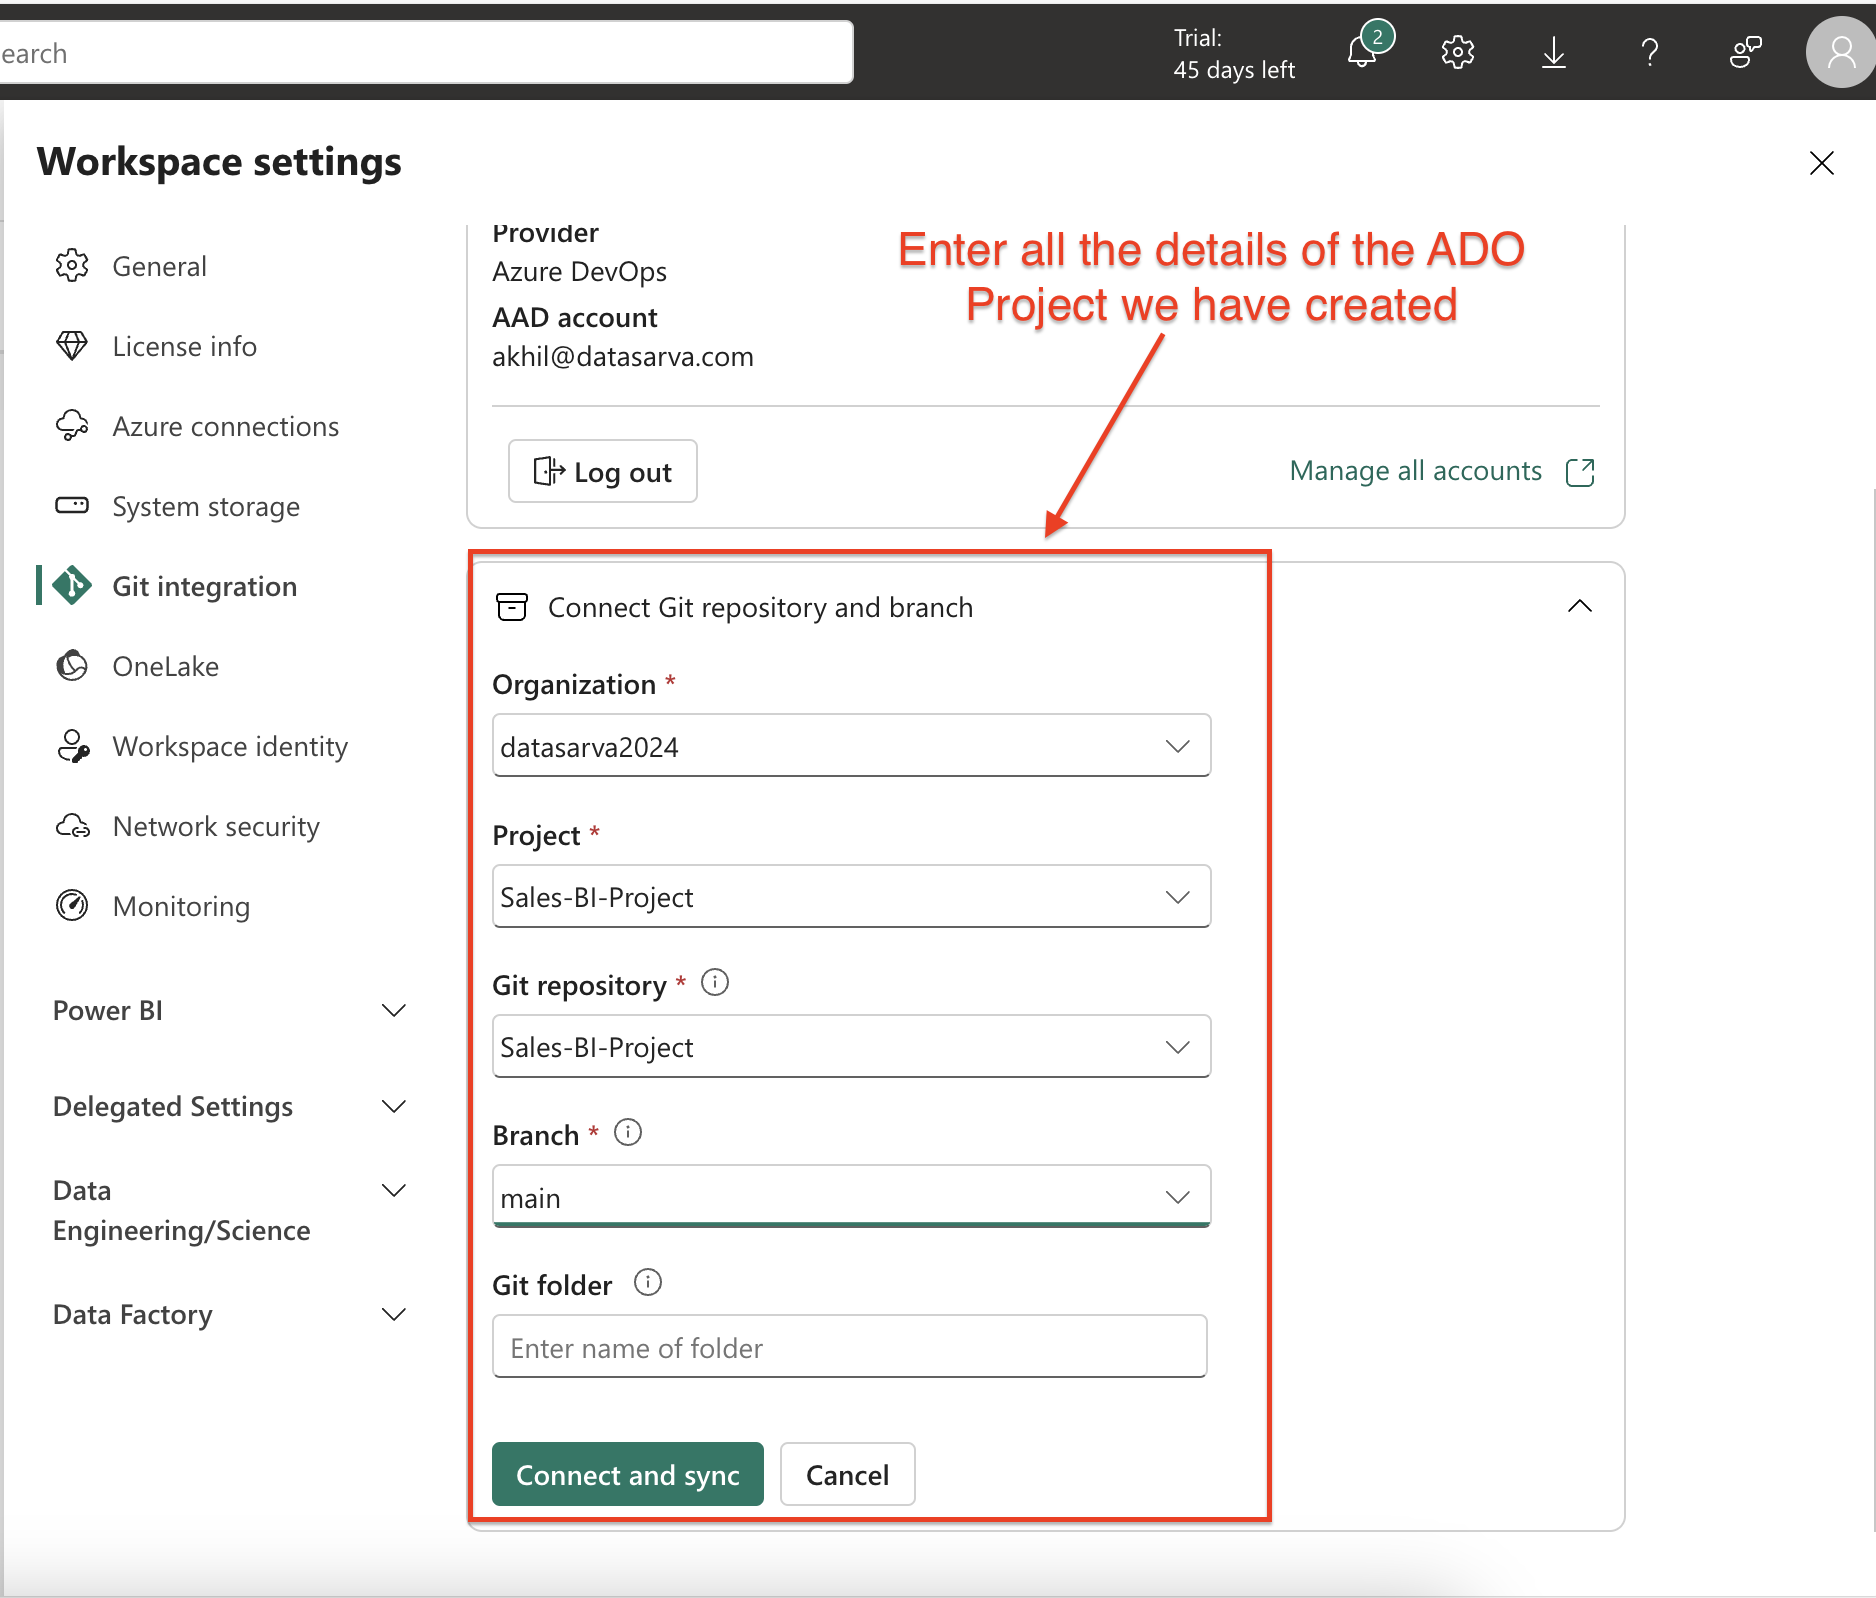Click the Git folder name field

pyautogui.click(x=849, y=1347)
